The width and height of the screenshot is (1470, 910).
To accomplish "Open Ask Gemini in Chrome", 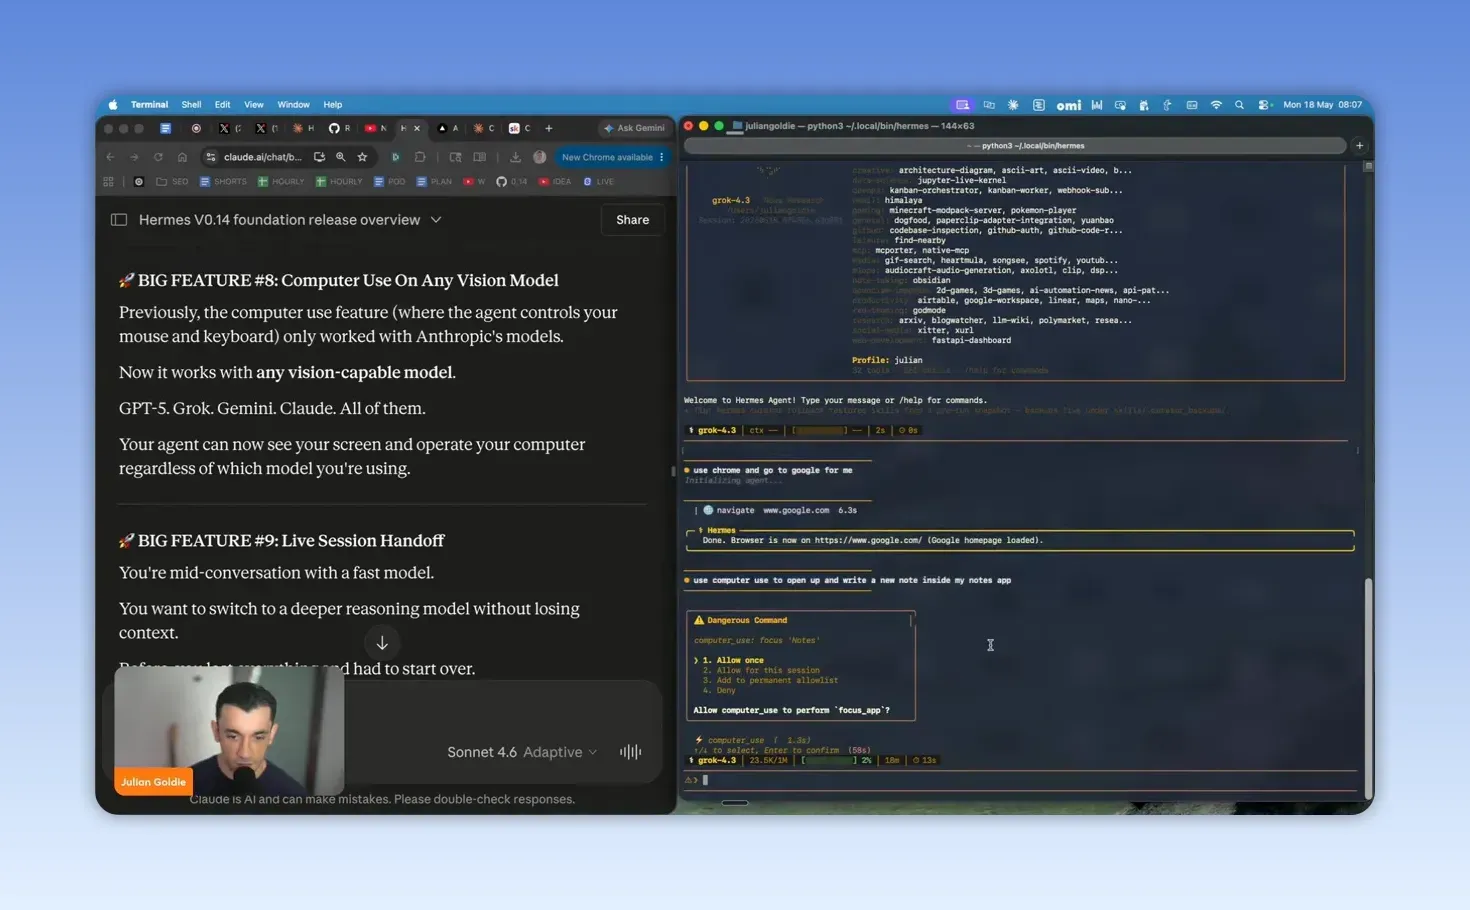I will coord(634,128).
